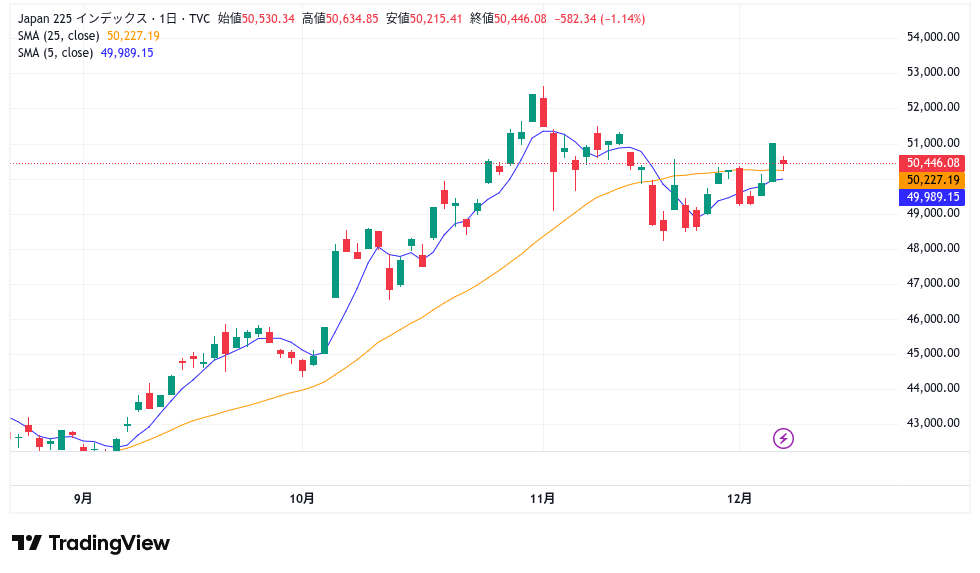Select the SMA (5, close) indicator legend
The height and width of the screenshot is (573, 980).
56,53
